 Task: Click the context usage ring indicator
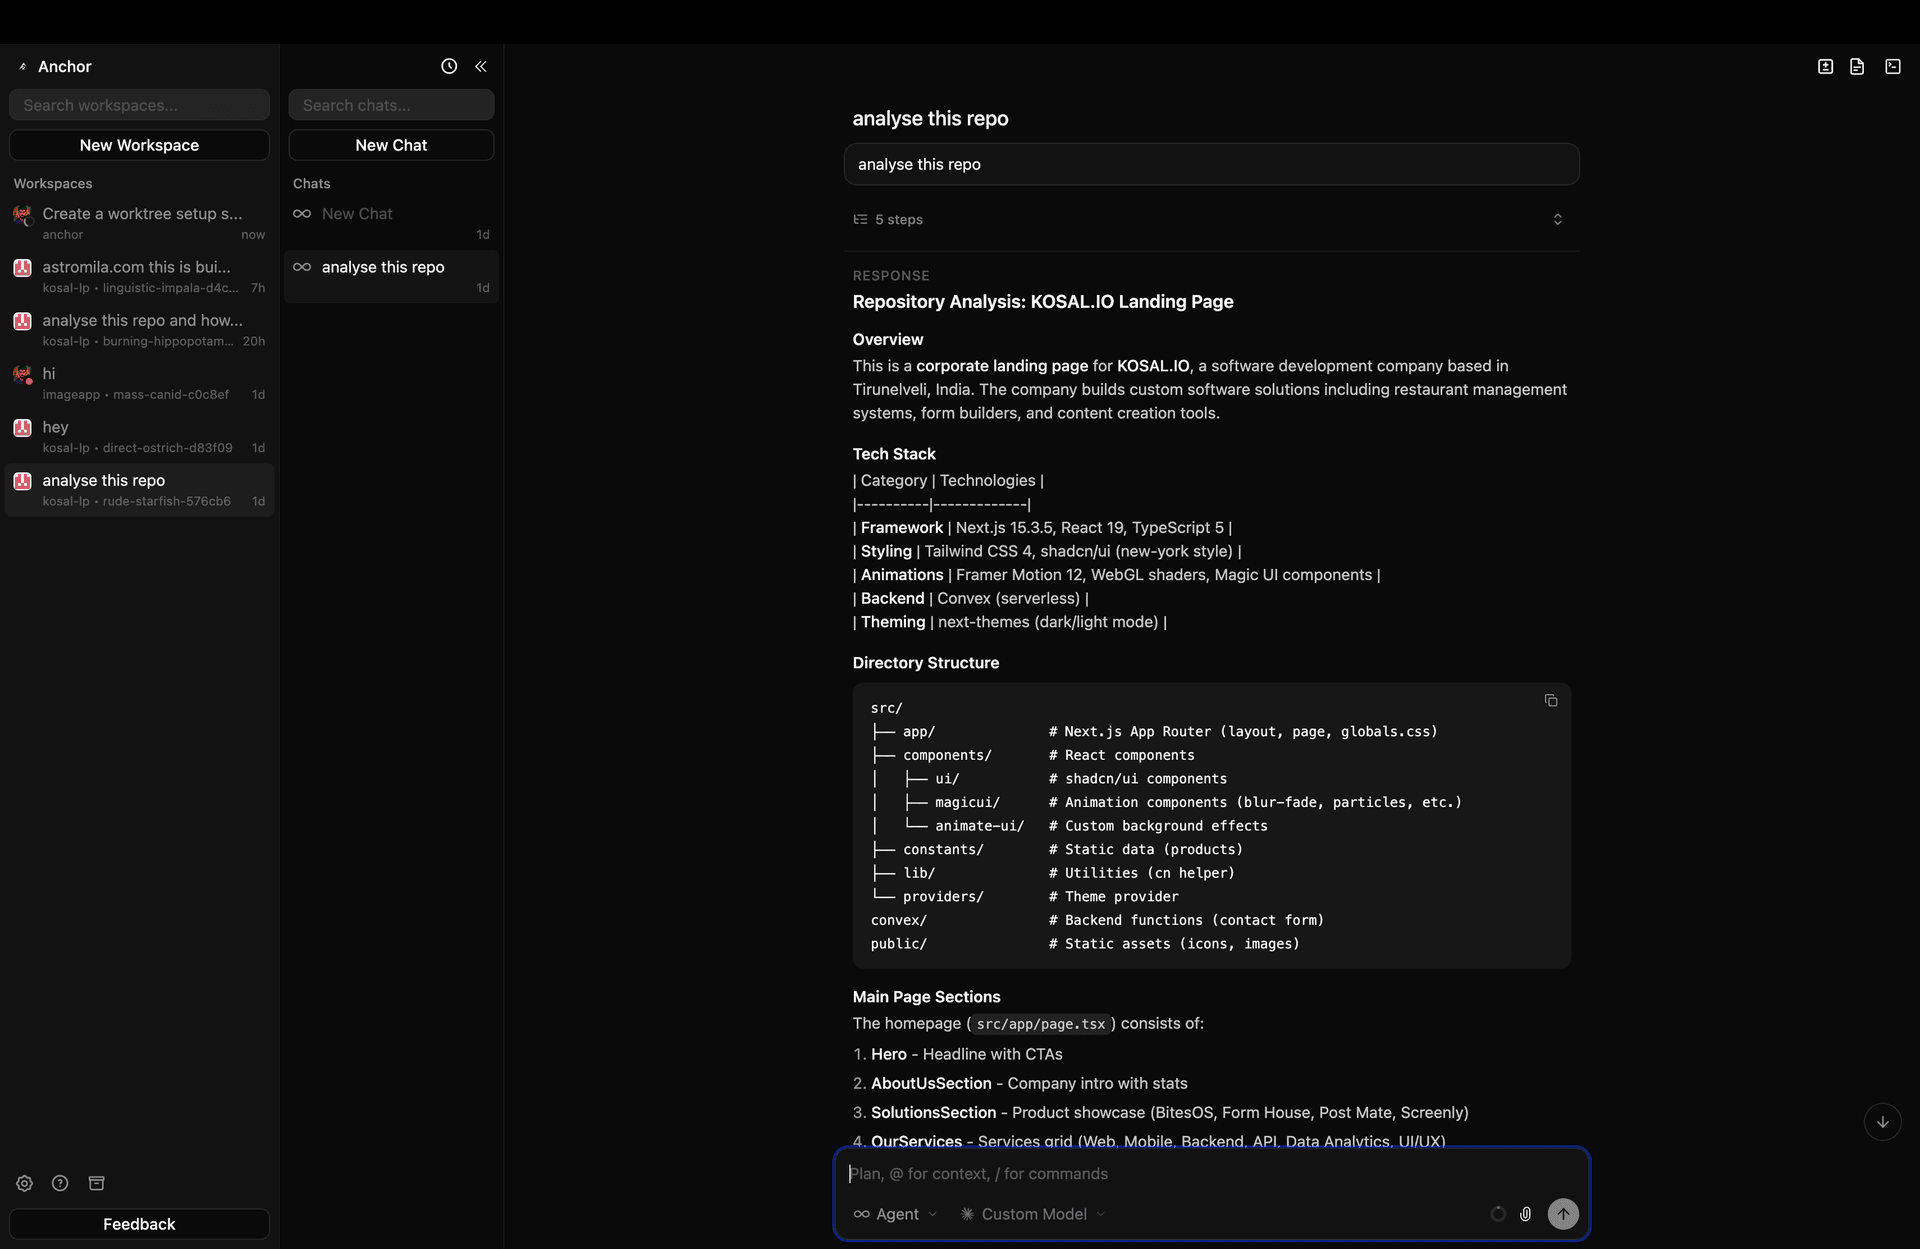tap(1498, 1214)
